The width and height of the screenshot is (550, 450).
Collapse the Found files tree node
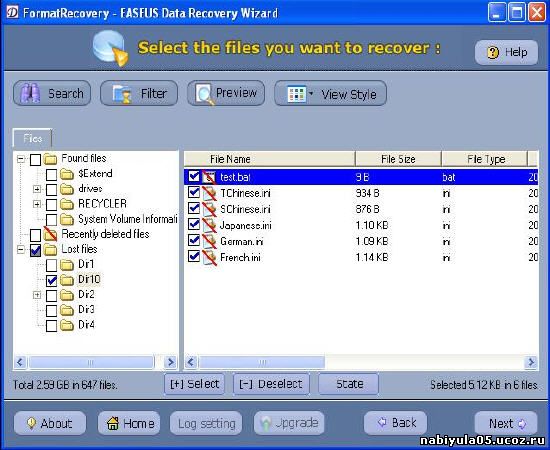pyautogui.click(x=21, y=159)
